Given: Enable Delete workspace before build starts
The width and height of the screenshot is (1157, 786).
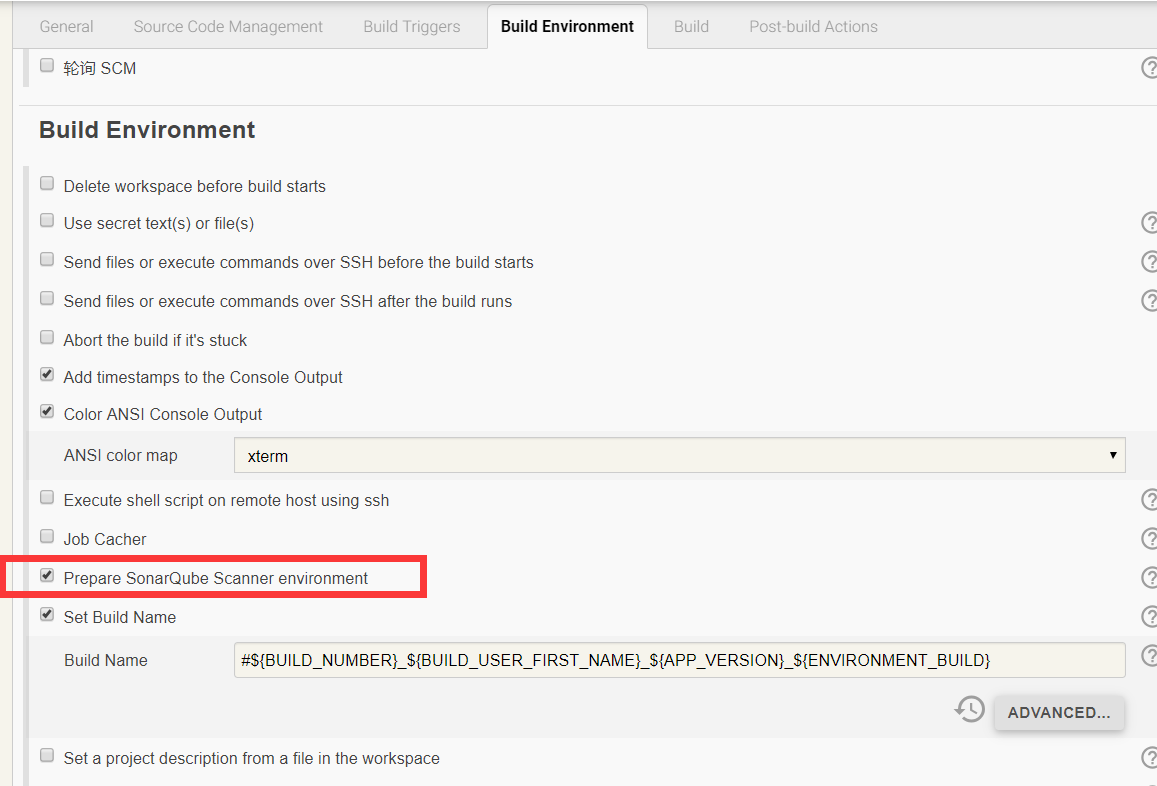Looking at the screenshot, I should pos(47,184).
